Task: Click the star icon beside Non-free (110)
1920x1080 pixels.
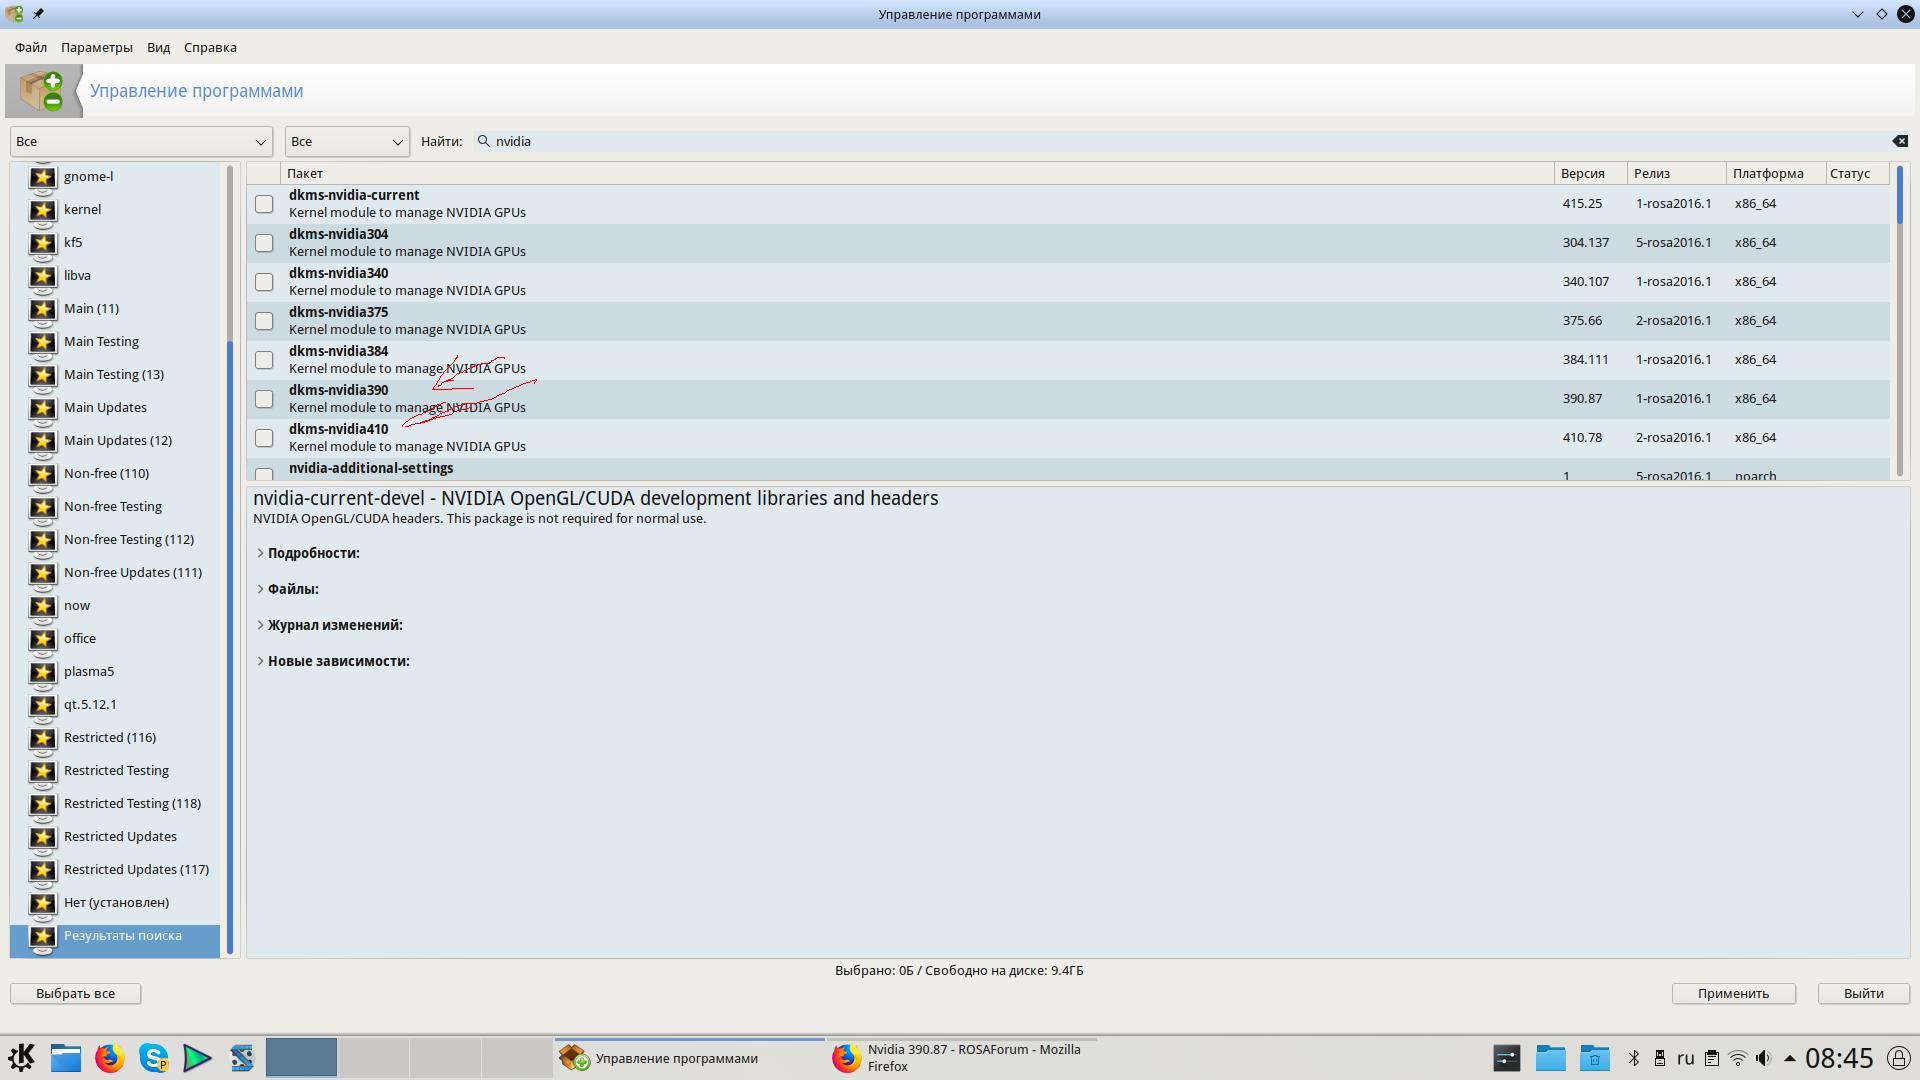Action: coord(43,474)
